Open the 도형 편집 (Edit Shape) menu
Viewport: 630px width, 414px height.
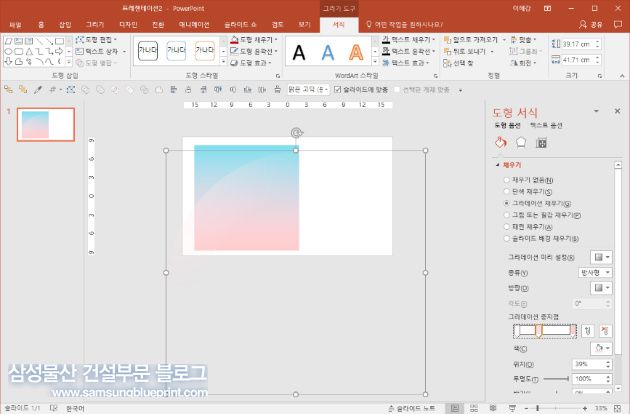pos(96,40)
